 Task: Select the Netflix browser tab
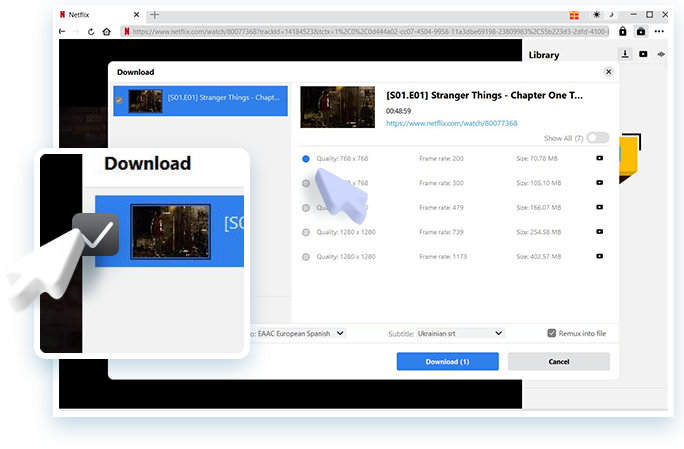click(x=99, y=15)
